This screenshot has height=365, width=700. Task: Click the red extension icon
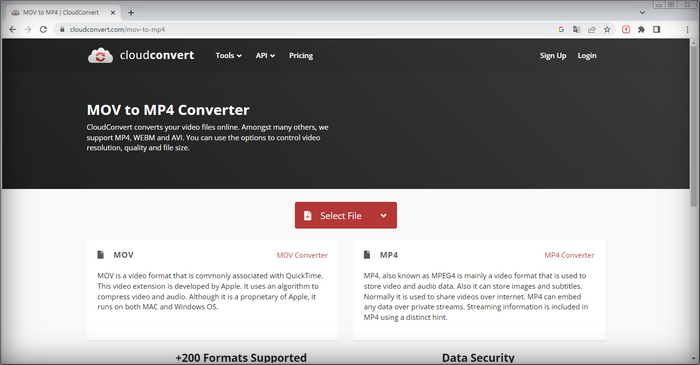point(626,29)
